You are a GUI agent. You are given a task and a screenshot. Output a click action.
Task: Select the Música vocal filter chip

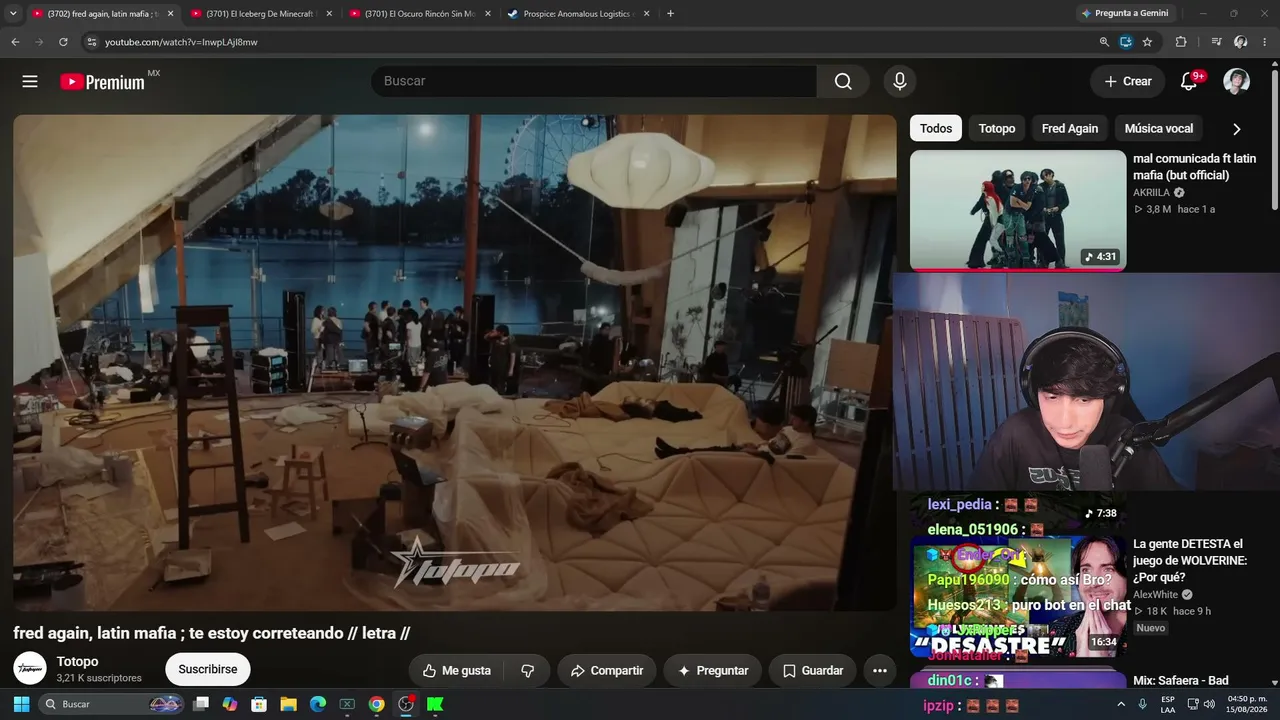1159,129
